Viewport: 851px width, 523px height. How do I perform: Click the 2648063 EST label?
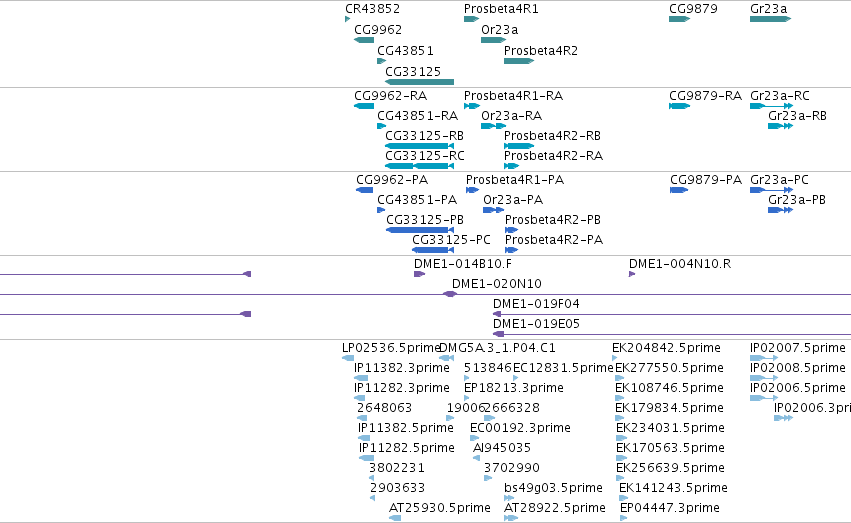(384, 409)
